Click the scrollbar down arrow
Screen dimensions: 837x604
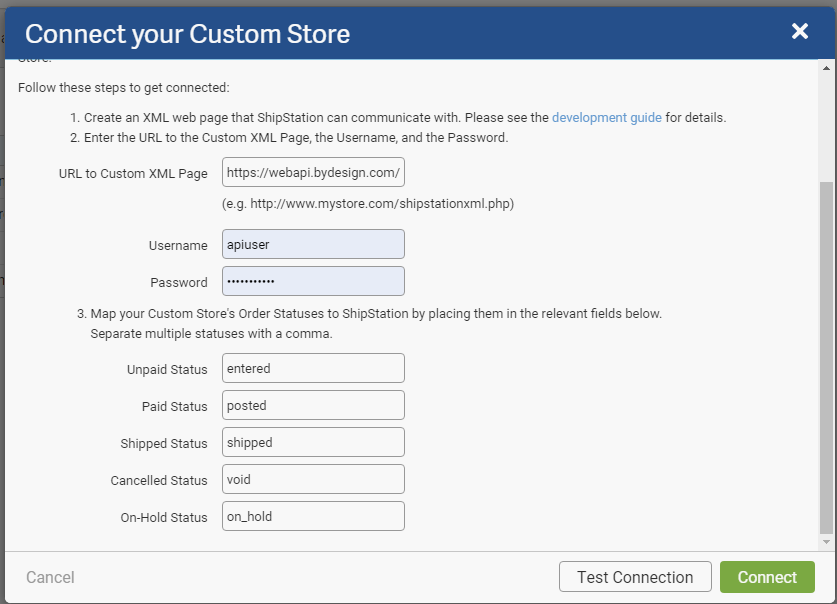(827, 541)
